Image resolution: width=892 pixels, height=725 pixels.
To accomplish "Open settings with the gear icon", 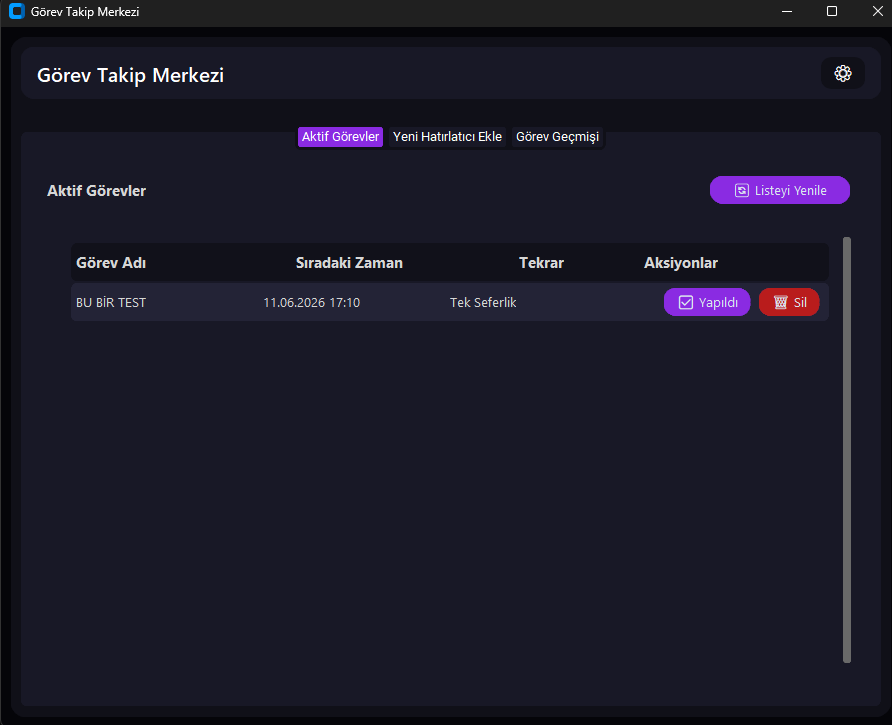I will click(x=843, y=73).
